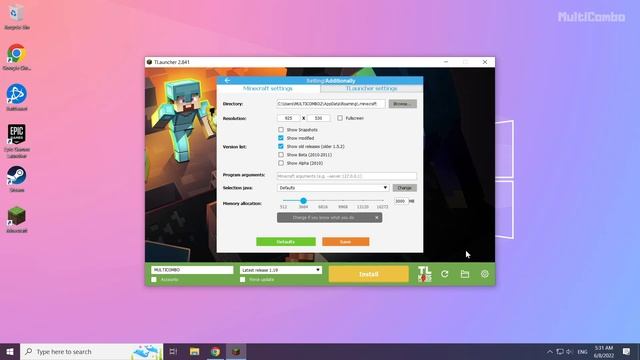Show hidden system tray icons
Image resolution: width=640 pixels, height=360 pixels.
point(550,351)
